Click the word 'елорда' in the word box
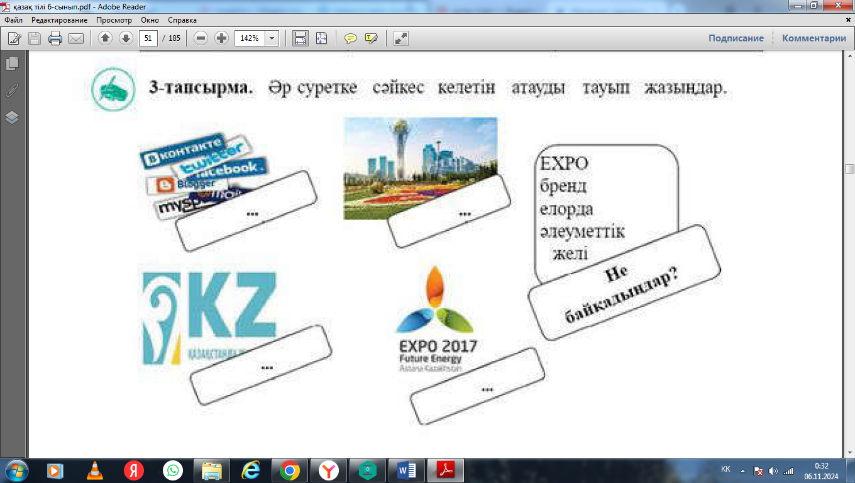Viewport: 855px width, 483px height. pyautogui.click(x=567, y=209)
